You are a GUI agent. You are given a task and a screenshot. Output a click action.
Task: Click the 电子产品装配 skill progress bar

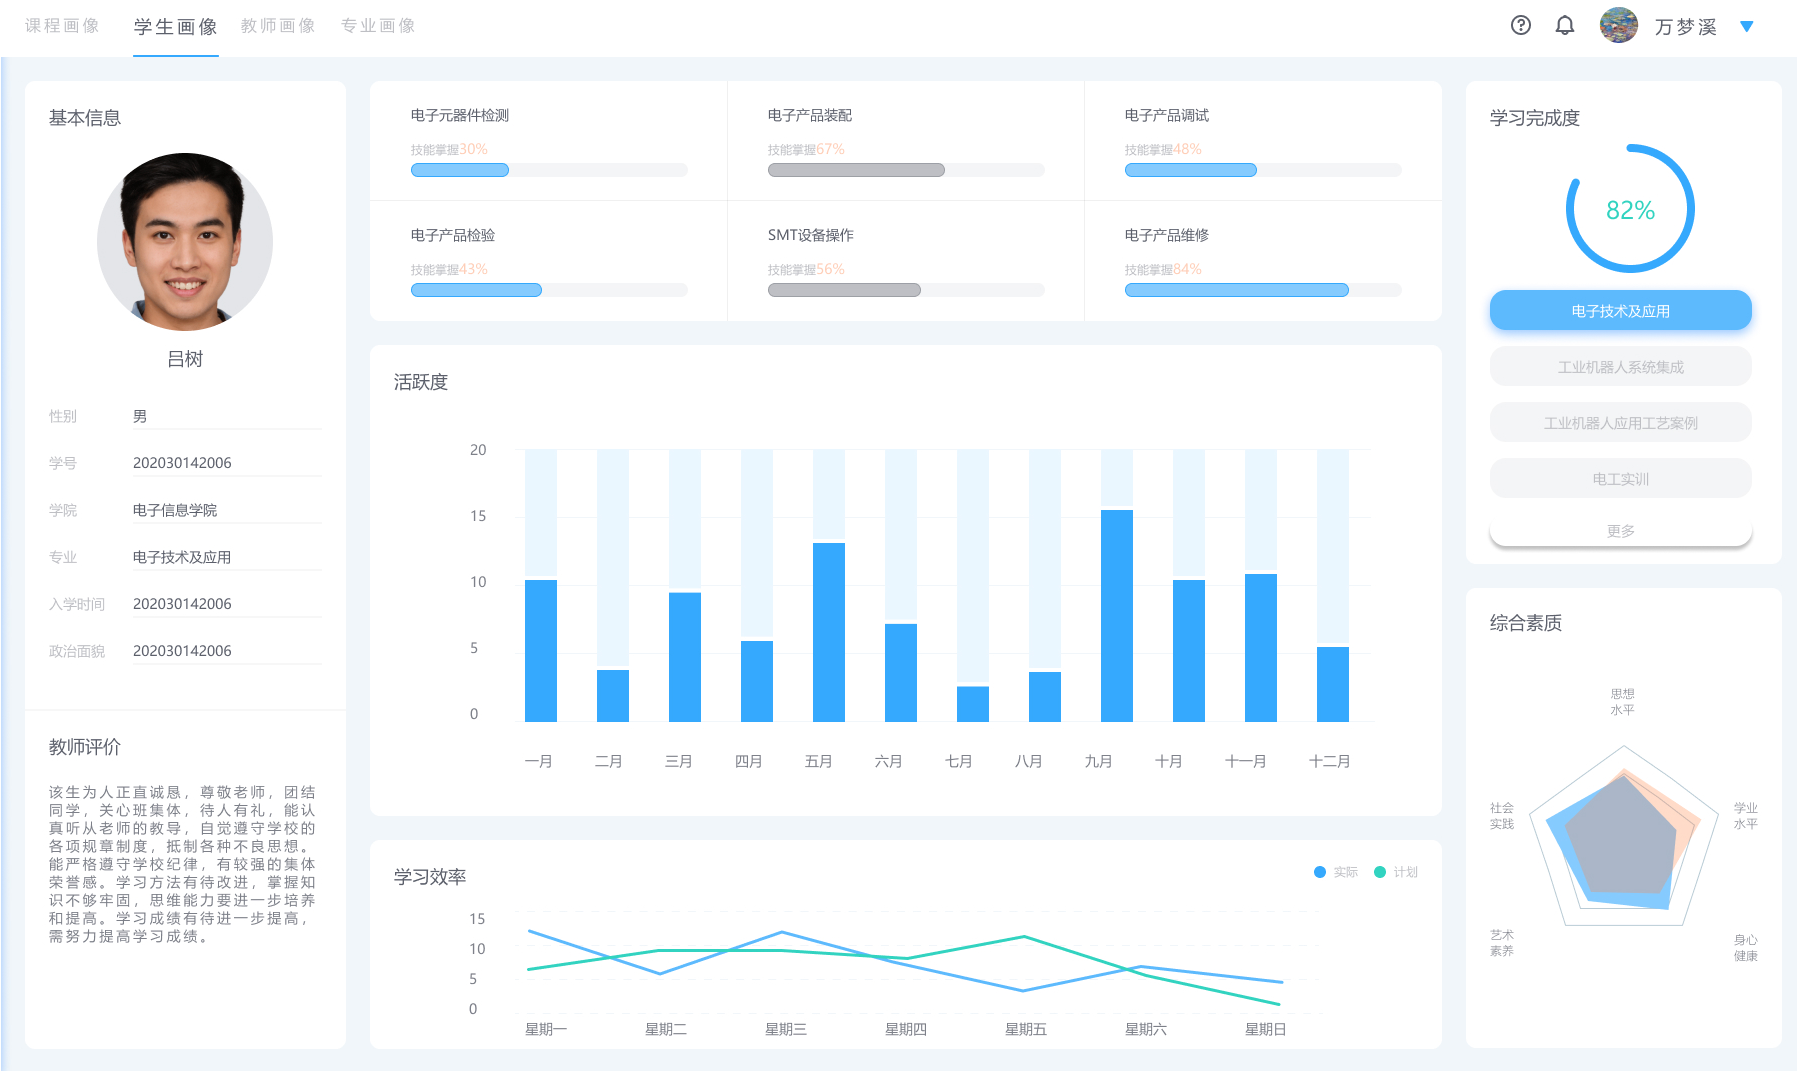905,170
